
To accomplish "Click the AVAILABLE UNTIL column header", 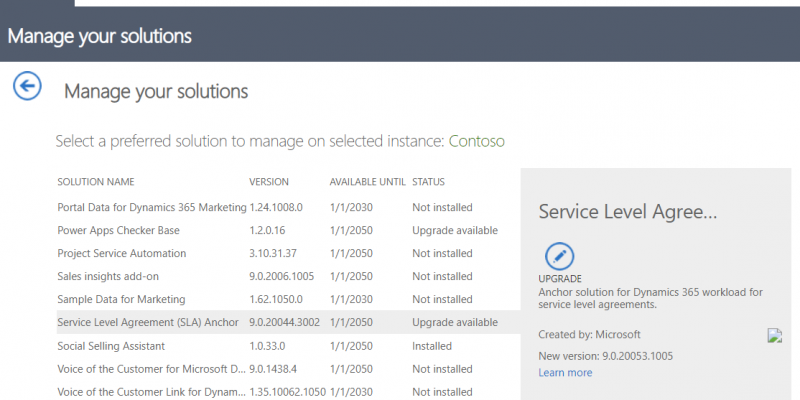I will click(367, 182).
